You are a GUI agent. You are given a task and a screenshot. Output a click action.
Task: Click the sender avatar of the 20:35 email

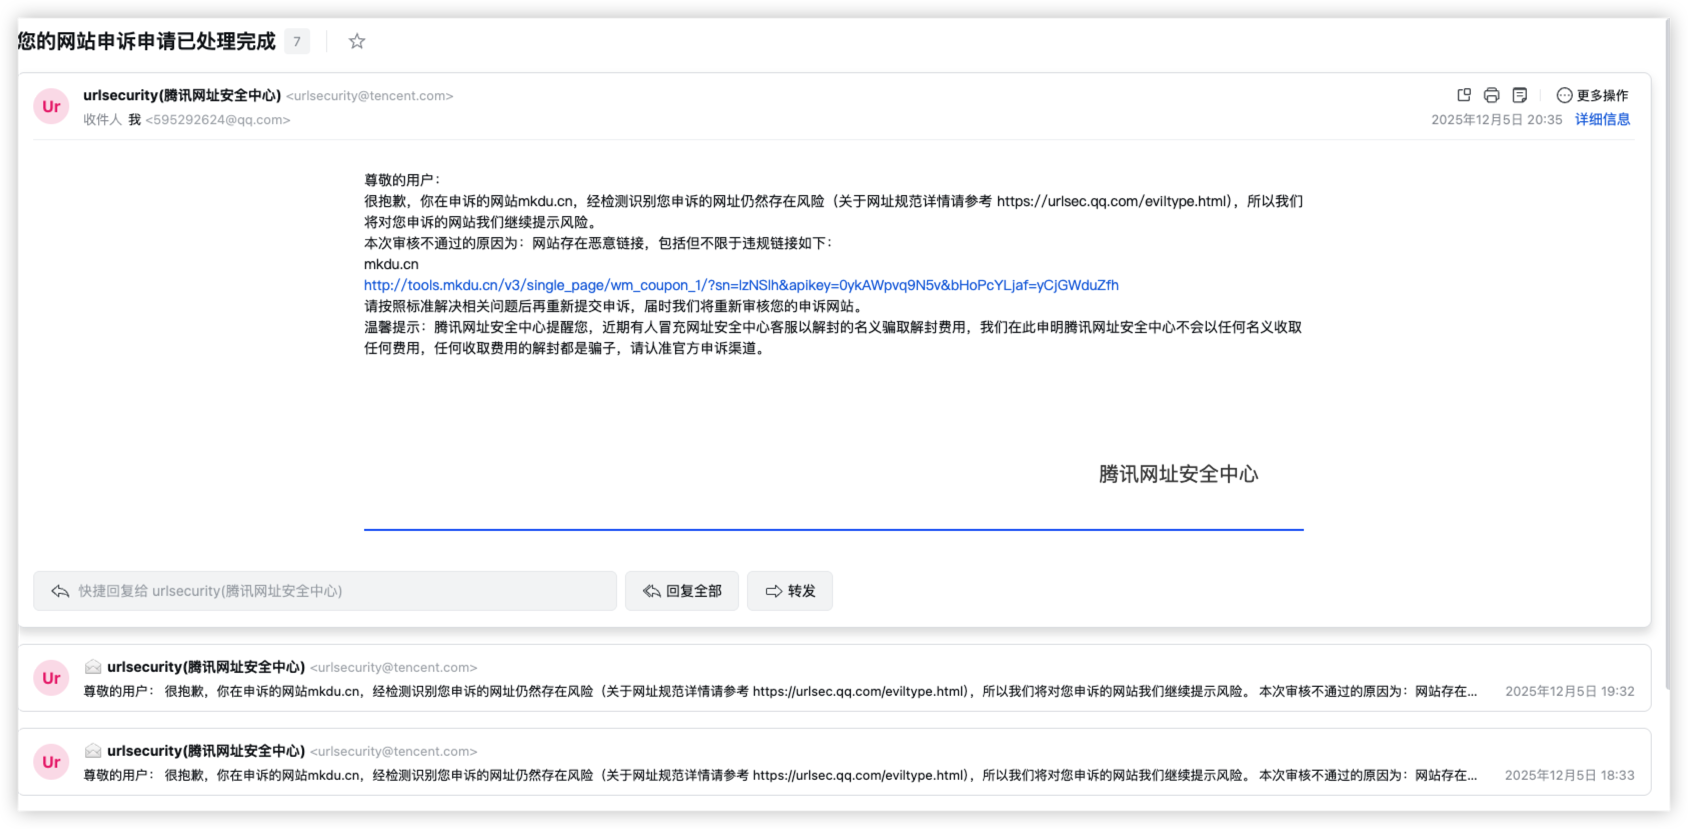[x=51, y=106]
